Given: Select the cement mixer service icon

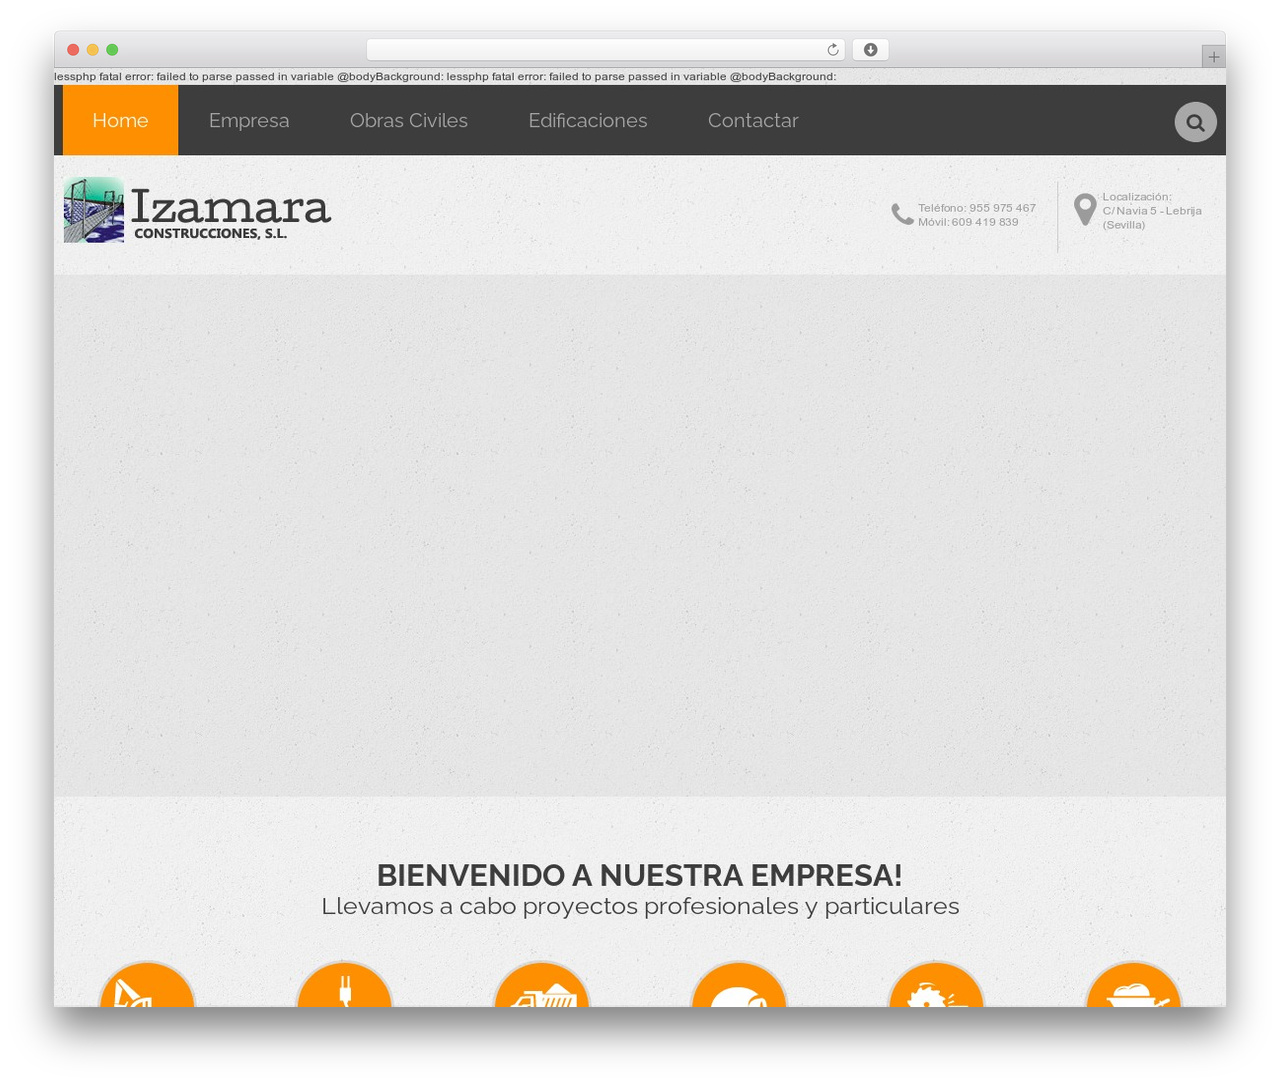Looking at the screenshot, I should click(x=739, y=984).
